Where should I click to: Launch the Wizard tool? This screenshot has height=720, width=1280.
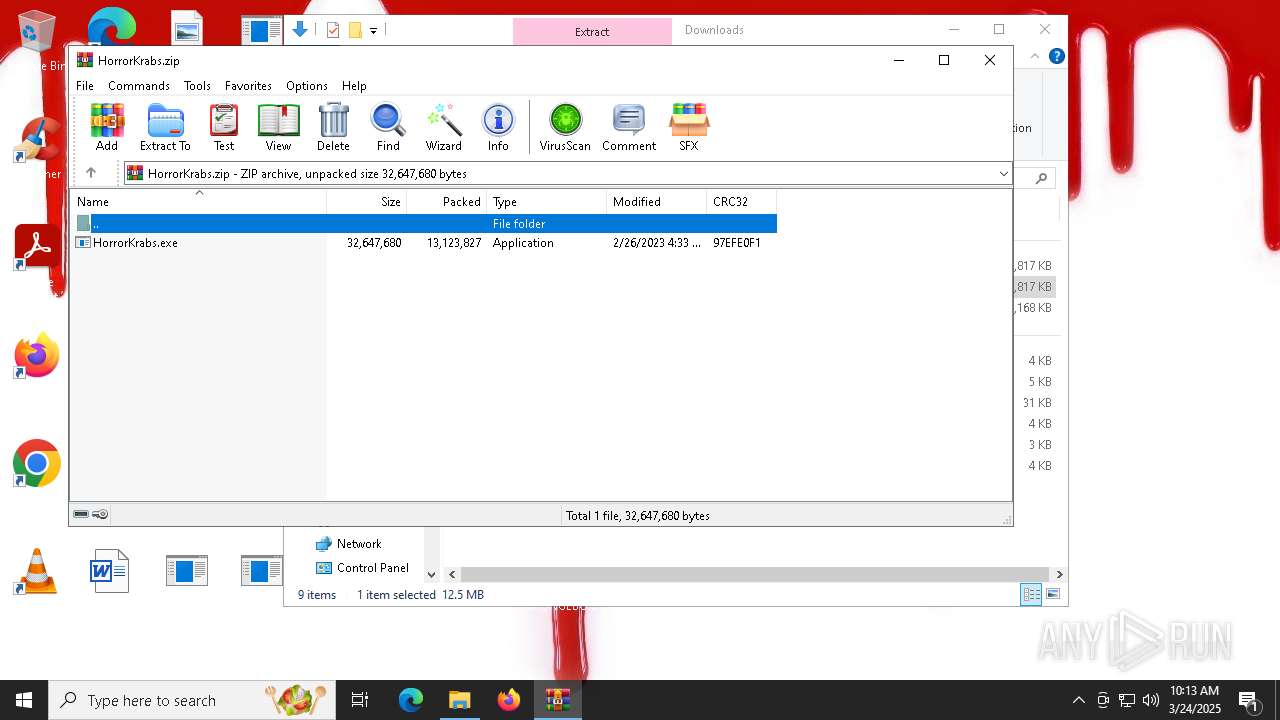[443, 127]
